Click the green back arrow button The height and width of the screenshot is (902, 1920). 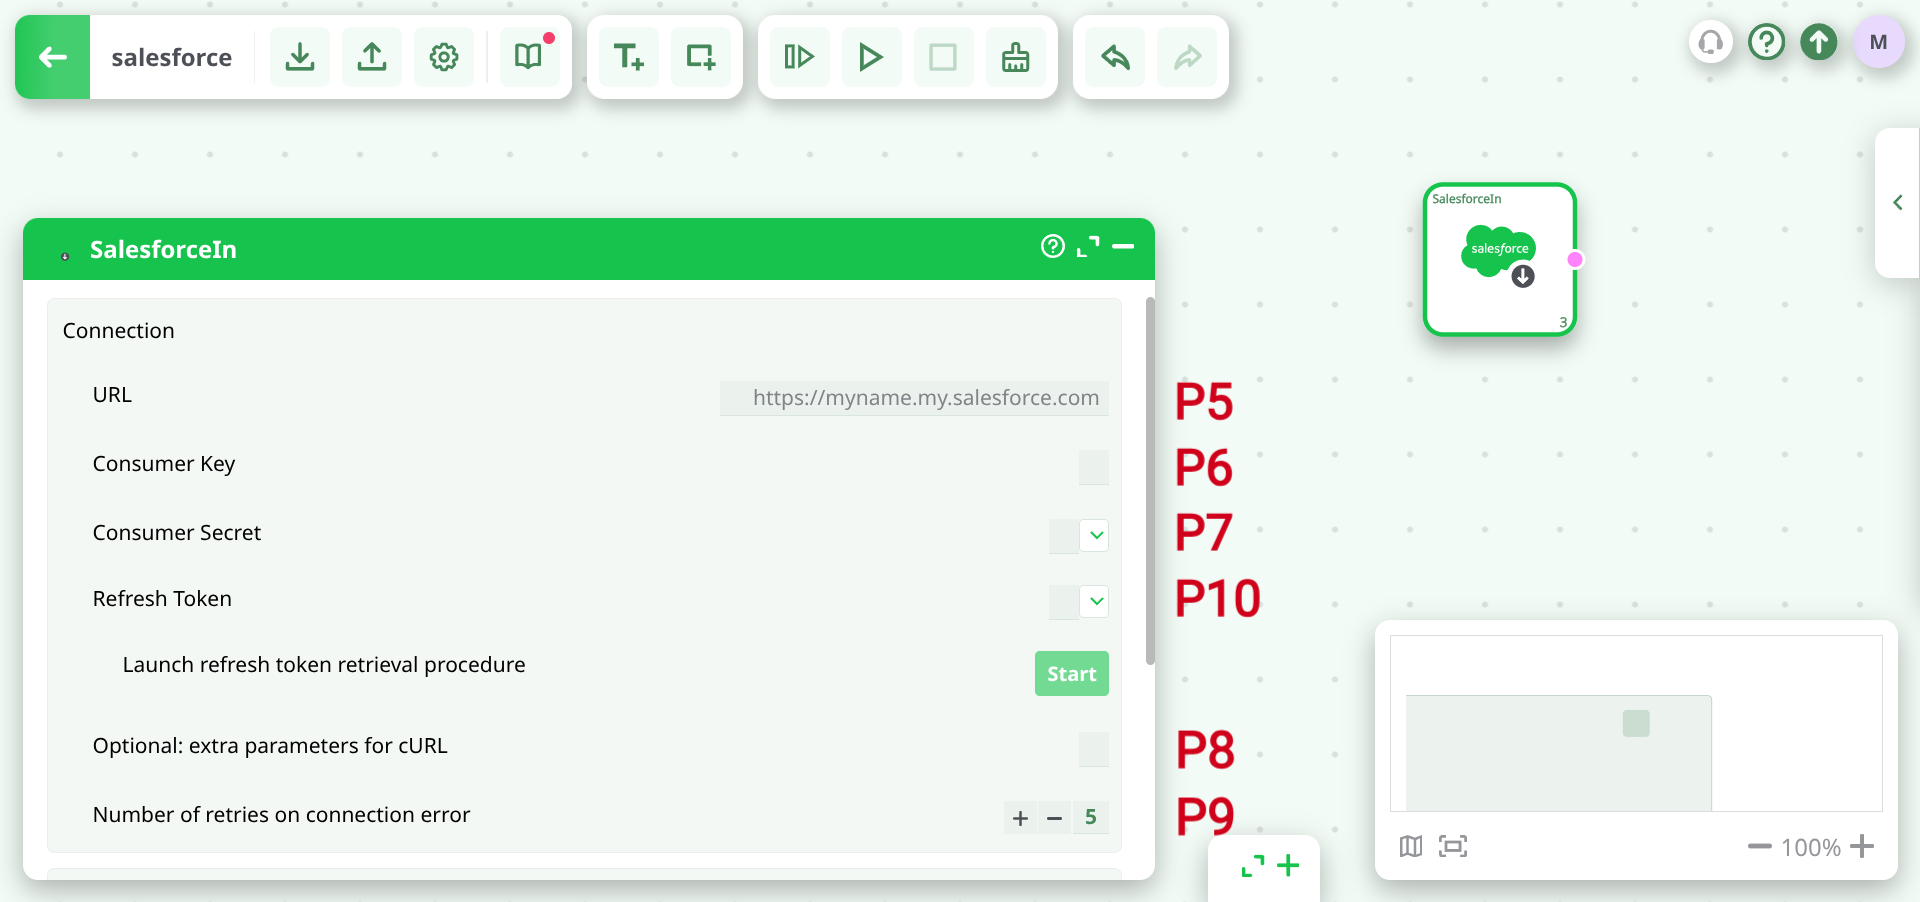pos(53,57)
